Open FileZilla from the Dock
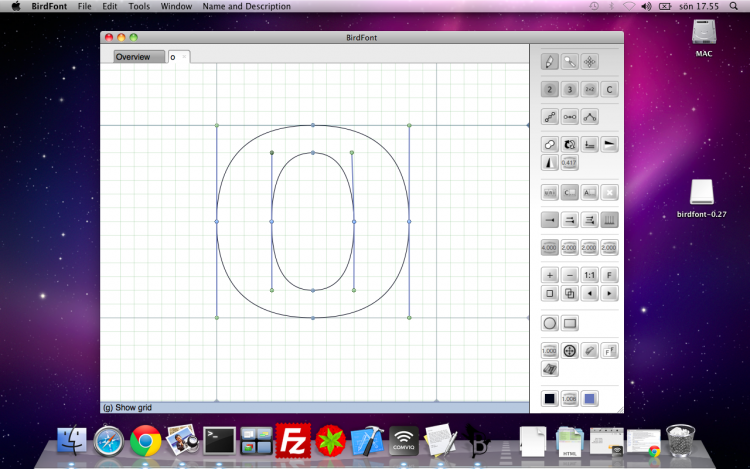 pyautogui.click(x=291, y=439)
